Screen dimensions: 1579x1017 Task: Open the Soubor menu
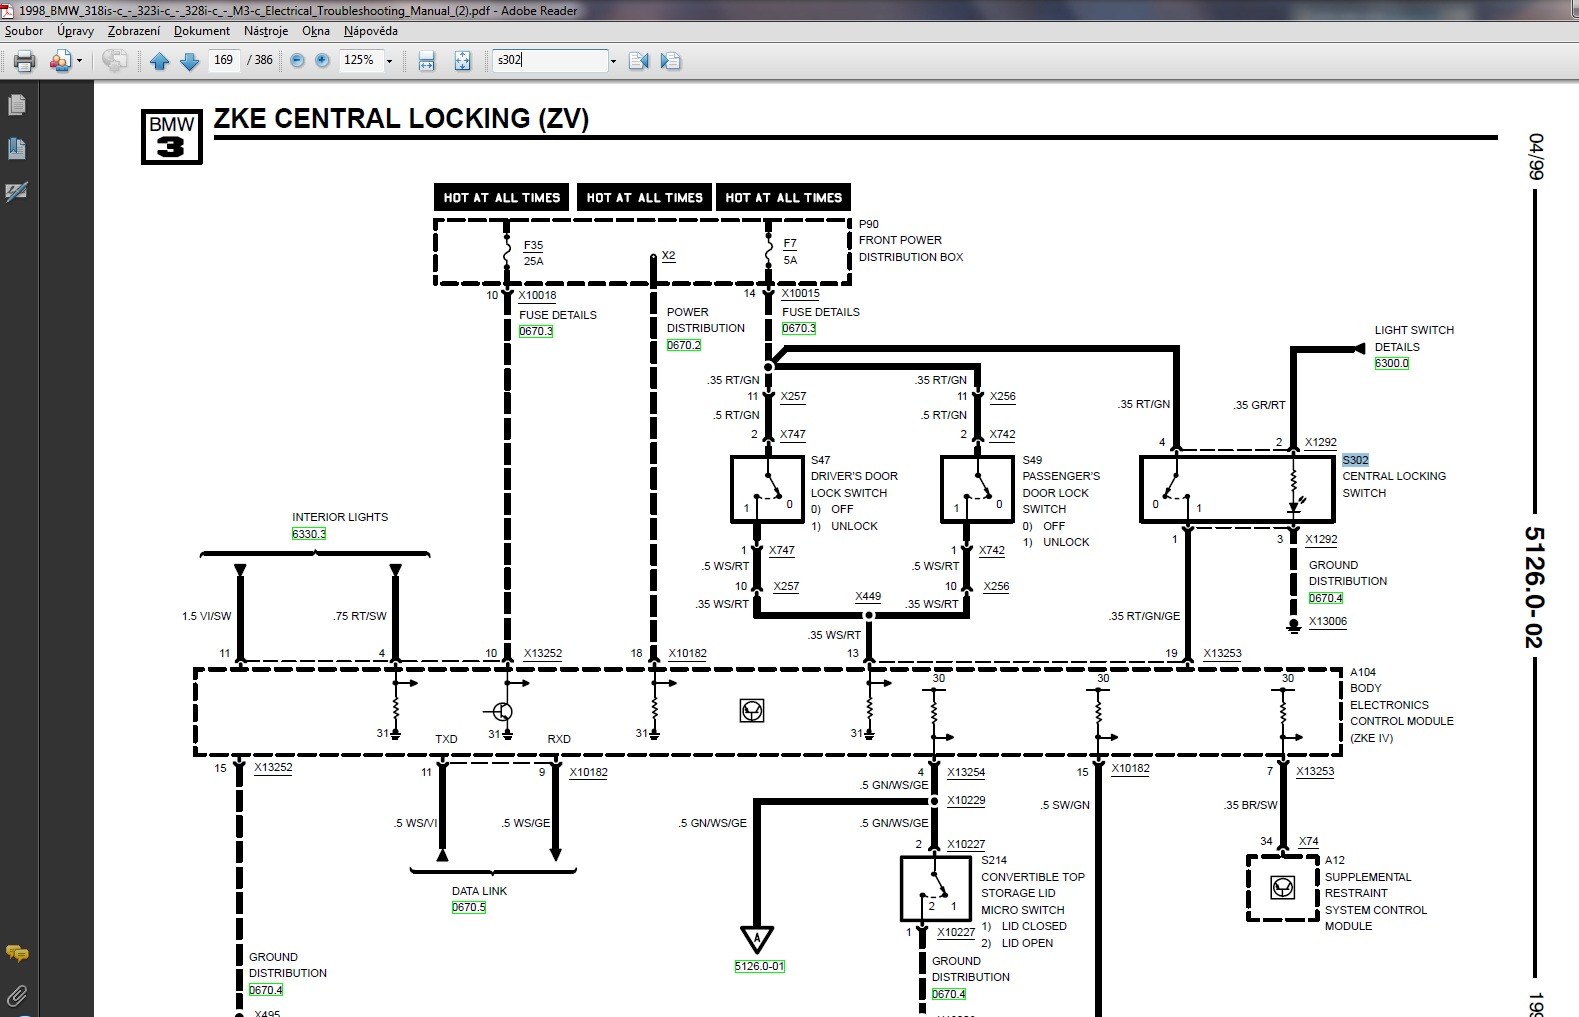(24, 31)
